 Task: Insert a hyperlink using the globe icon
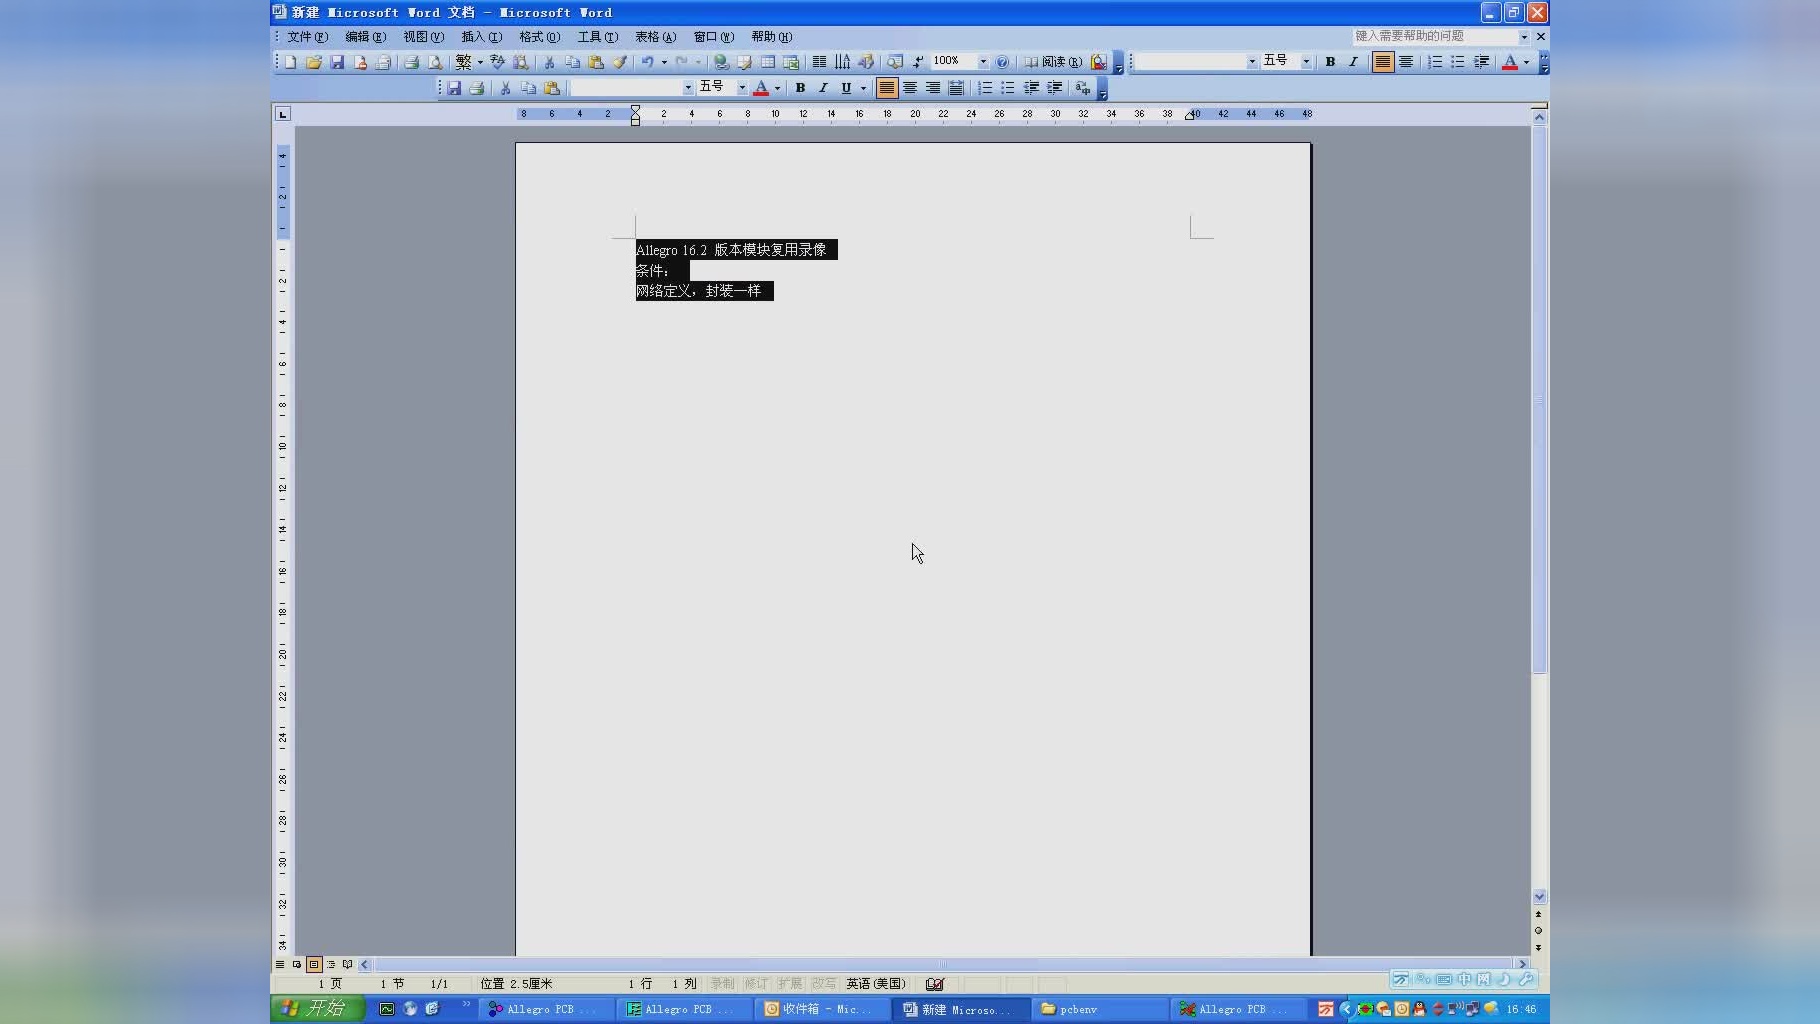click(x=721, y=62)
